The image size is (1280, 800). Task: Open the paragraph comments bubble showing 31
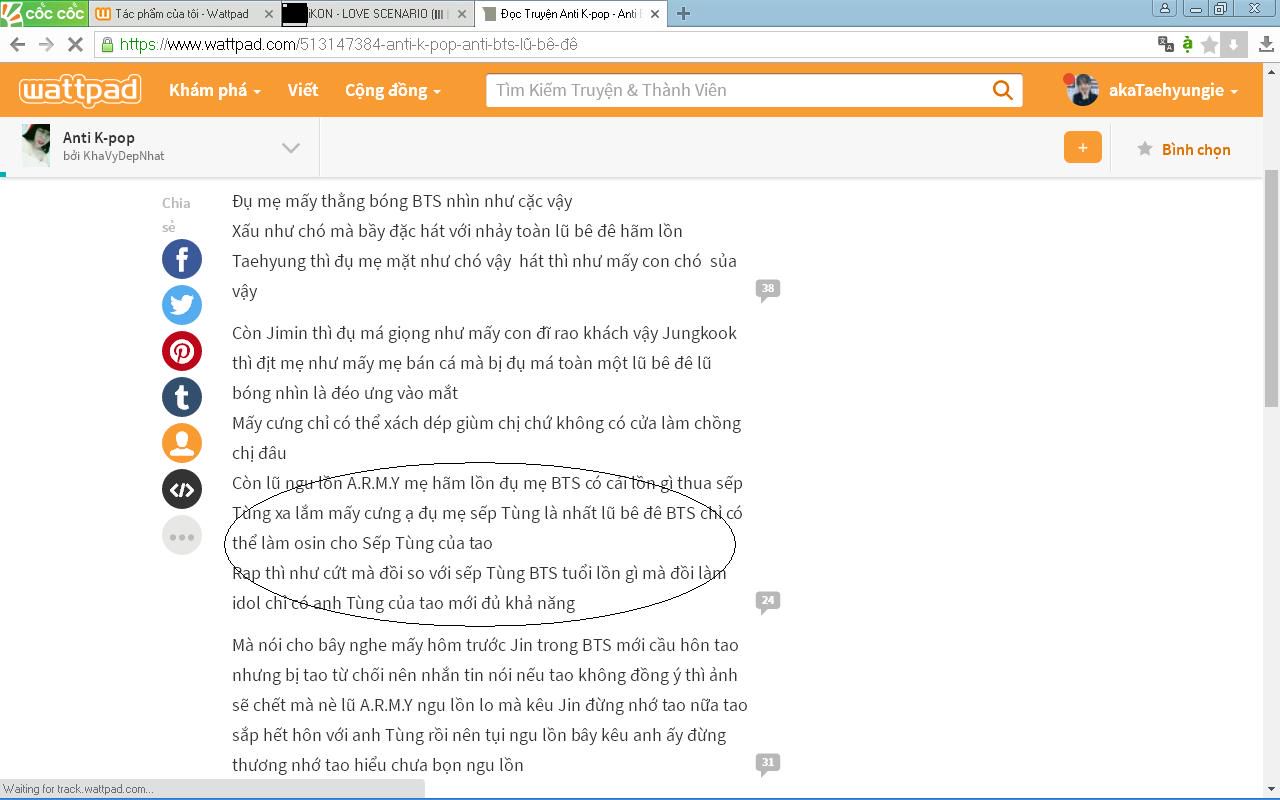767,763
